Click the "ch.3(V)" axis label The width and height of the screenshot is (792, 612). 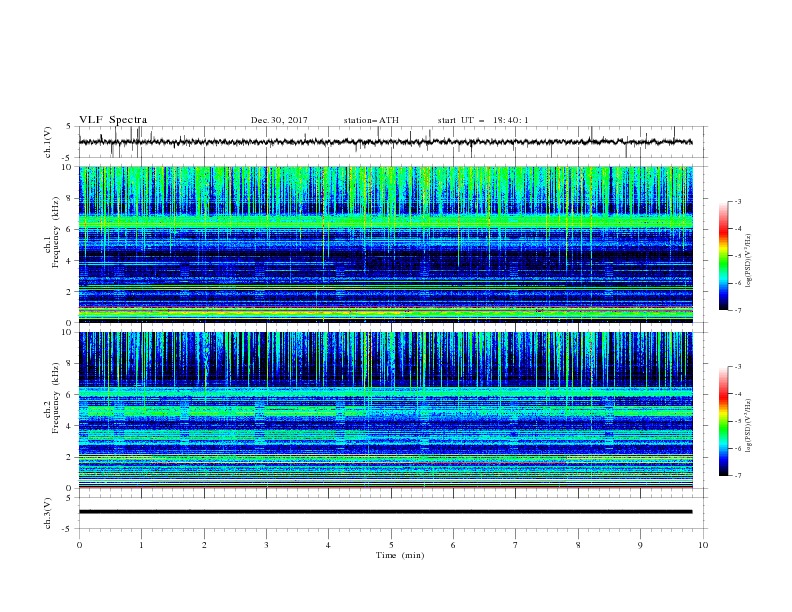click(48, 513)
